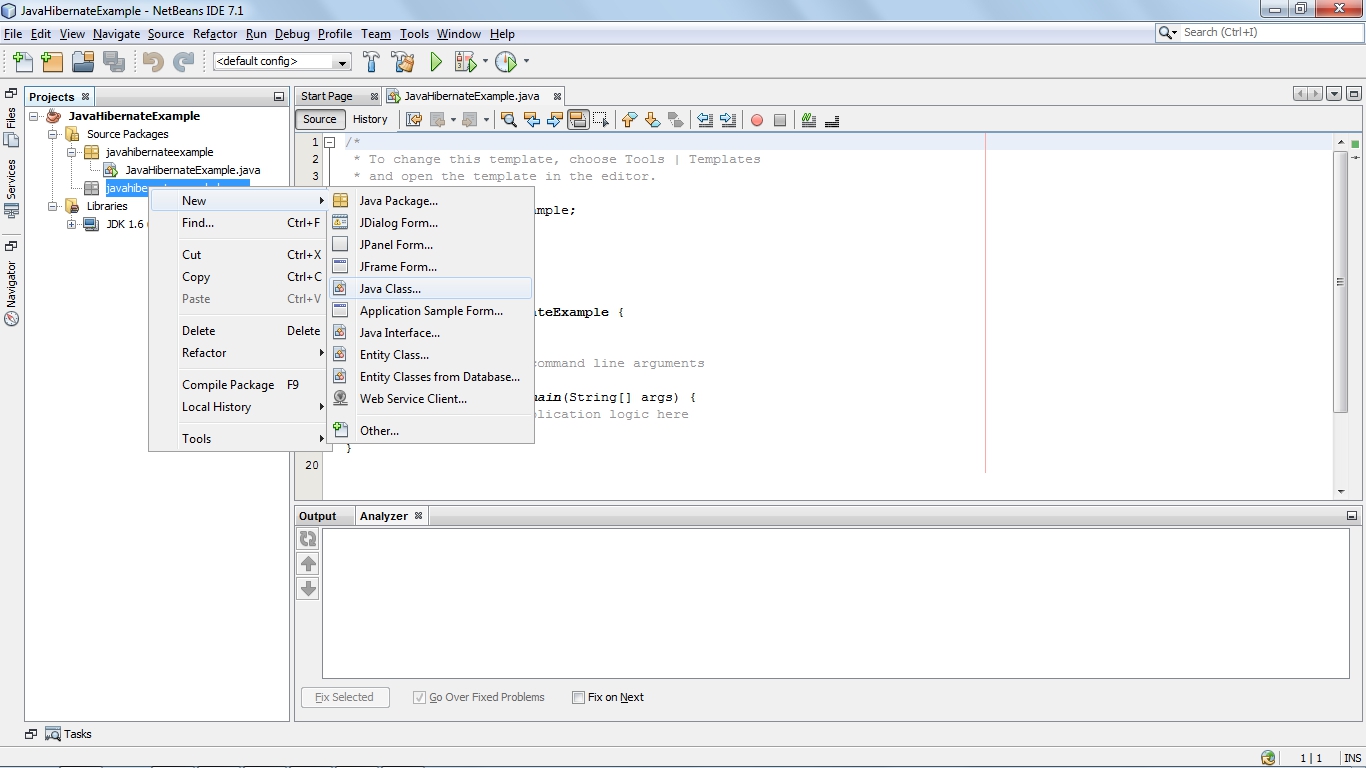Click Shift Line Left icon
Screen dimensions: 1366x768
705,120
